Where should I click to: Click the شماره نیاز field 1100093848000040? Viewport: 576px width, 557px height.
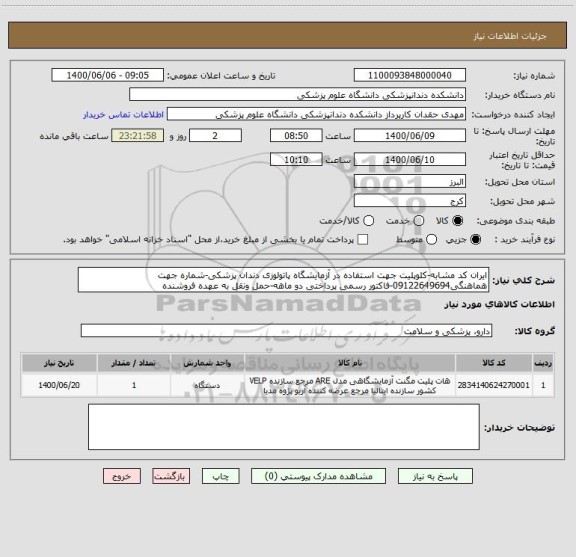tap(410, 75)
